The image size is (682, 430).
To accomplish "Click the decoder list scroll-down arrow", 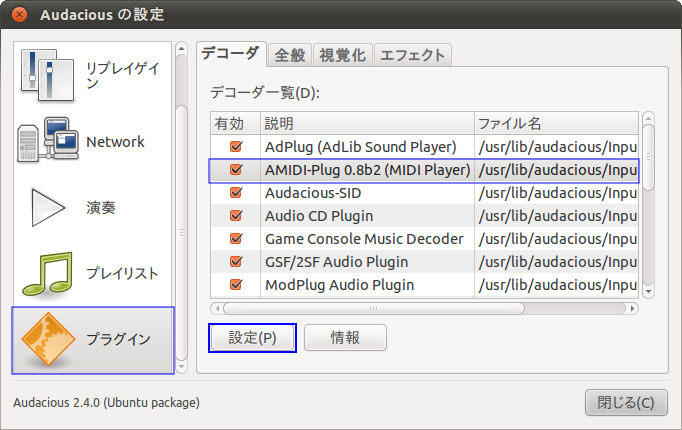I will 649,292.
